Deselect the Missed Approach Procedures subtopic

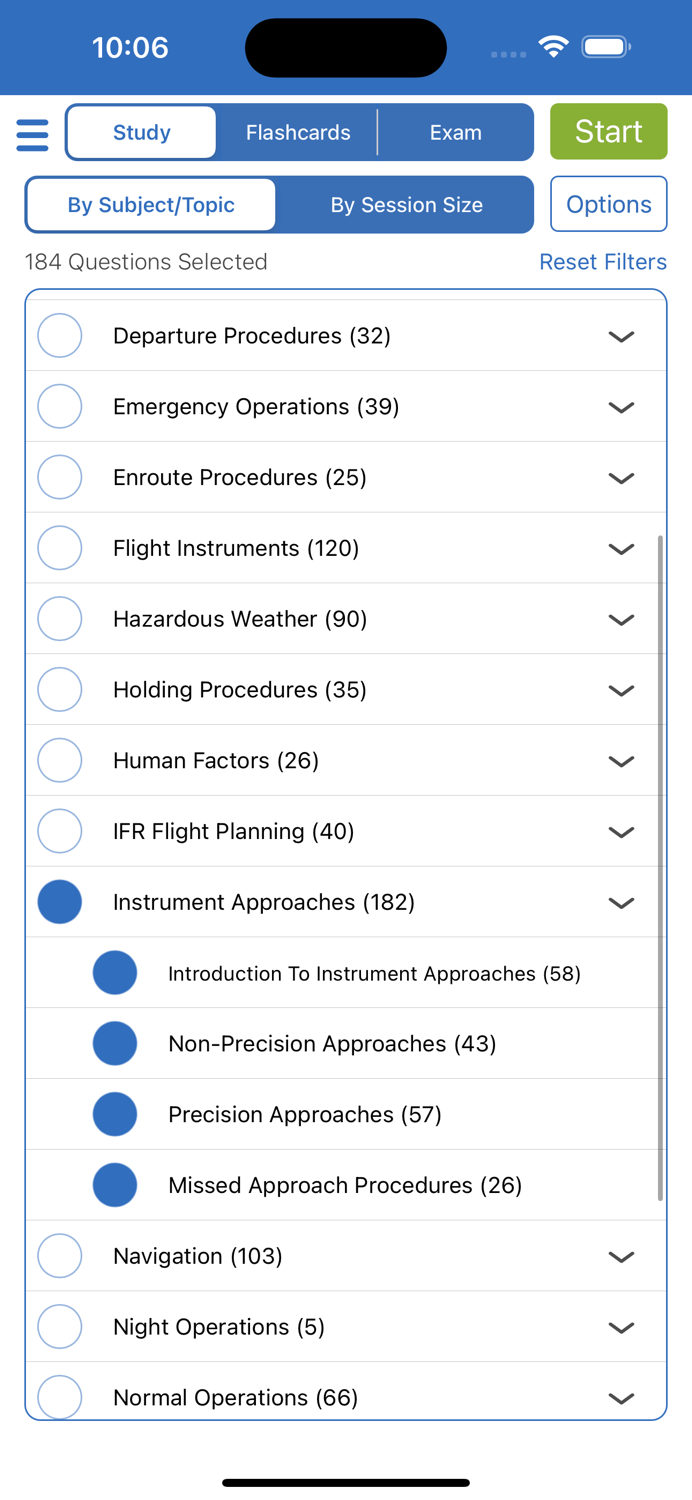115,1184
